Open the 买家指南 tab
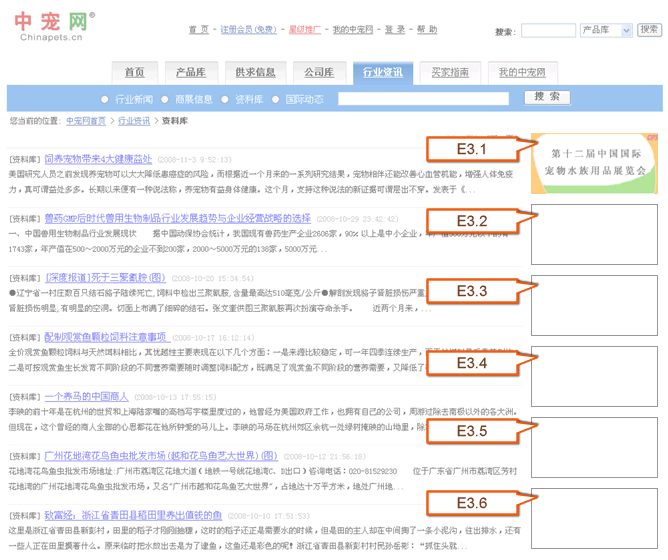This screenshot has height=560, width=668. pos(450,73)
